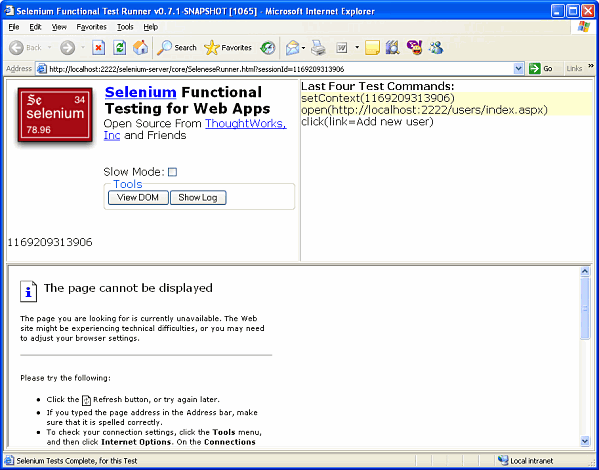Click the error page vertical scrollbar thumb

point(585,308)
